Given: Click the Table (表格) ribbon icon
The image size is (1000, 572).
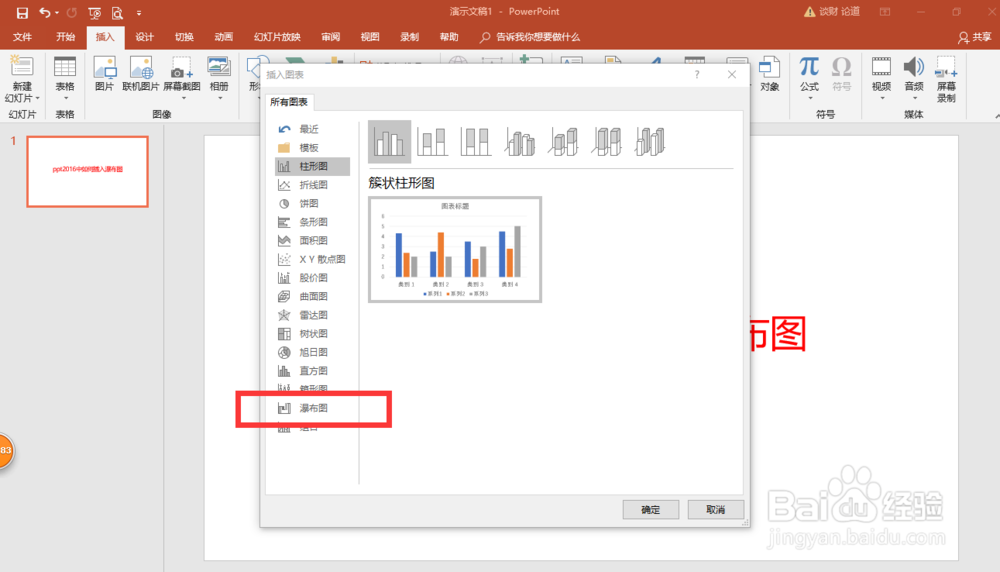Looking at the screenshot, I should tap(64, 68).
